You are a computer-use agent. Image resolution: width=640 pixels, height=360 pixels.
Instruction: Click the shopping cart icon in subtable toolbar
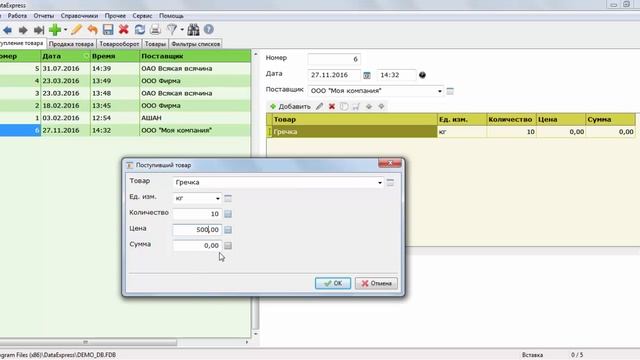click(356, 107)
